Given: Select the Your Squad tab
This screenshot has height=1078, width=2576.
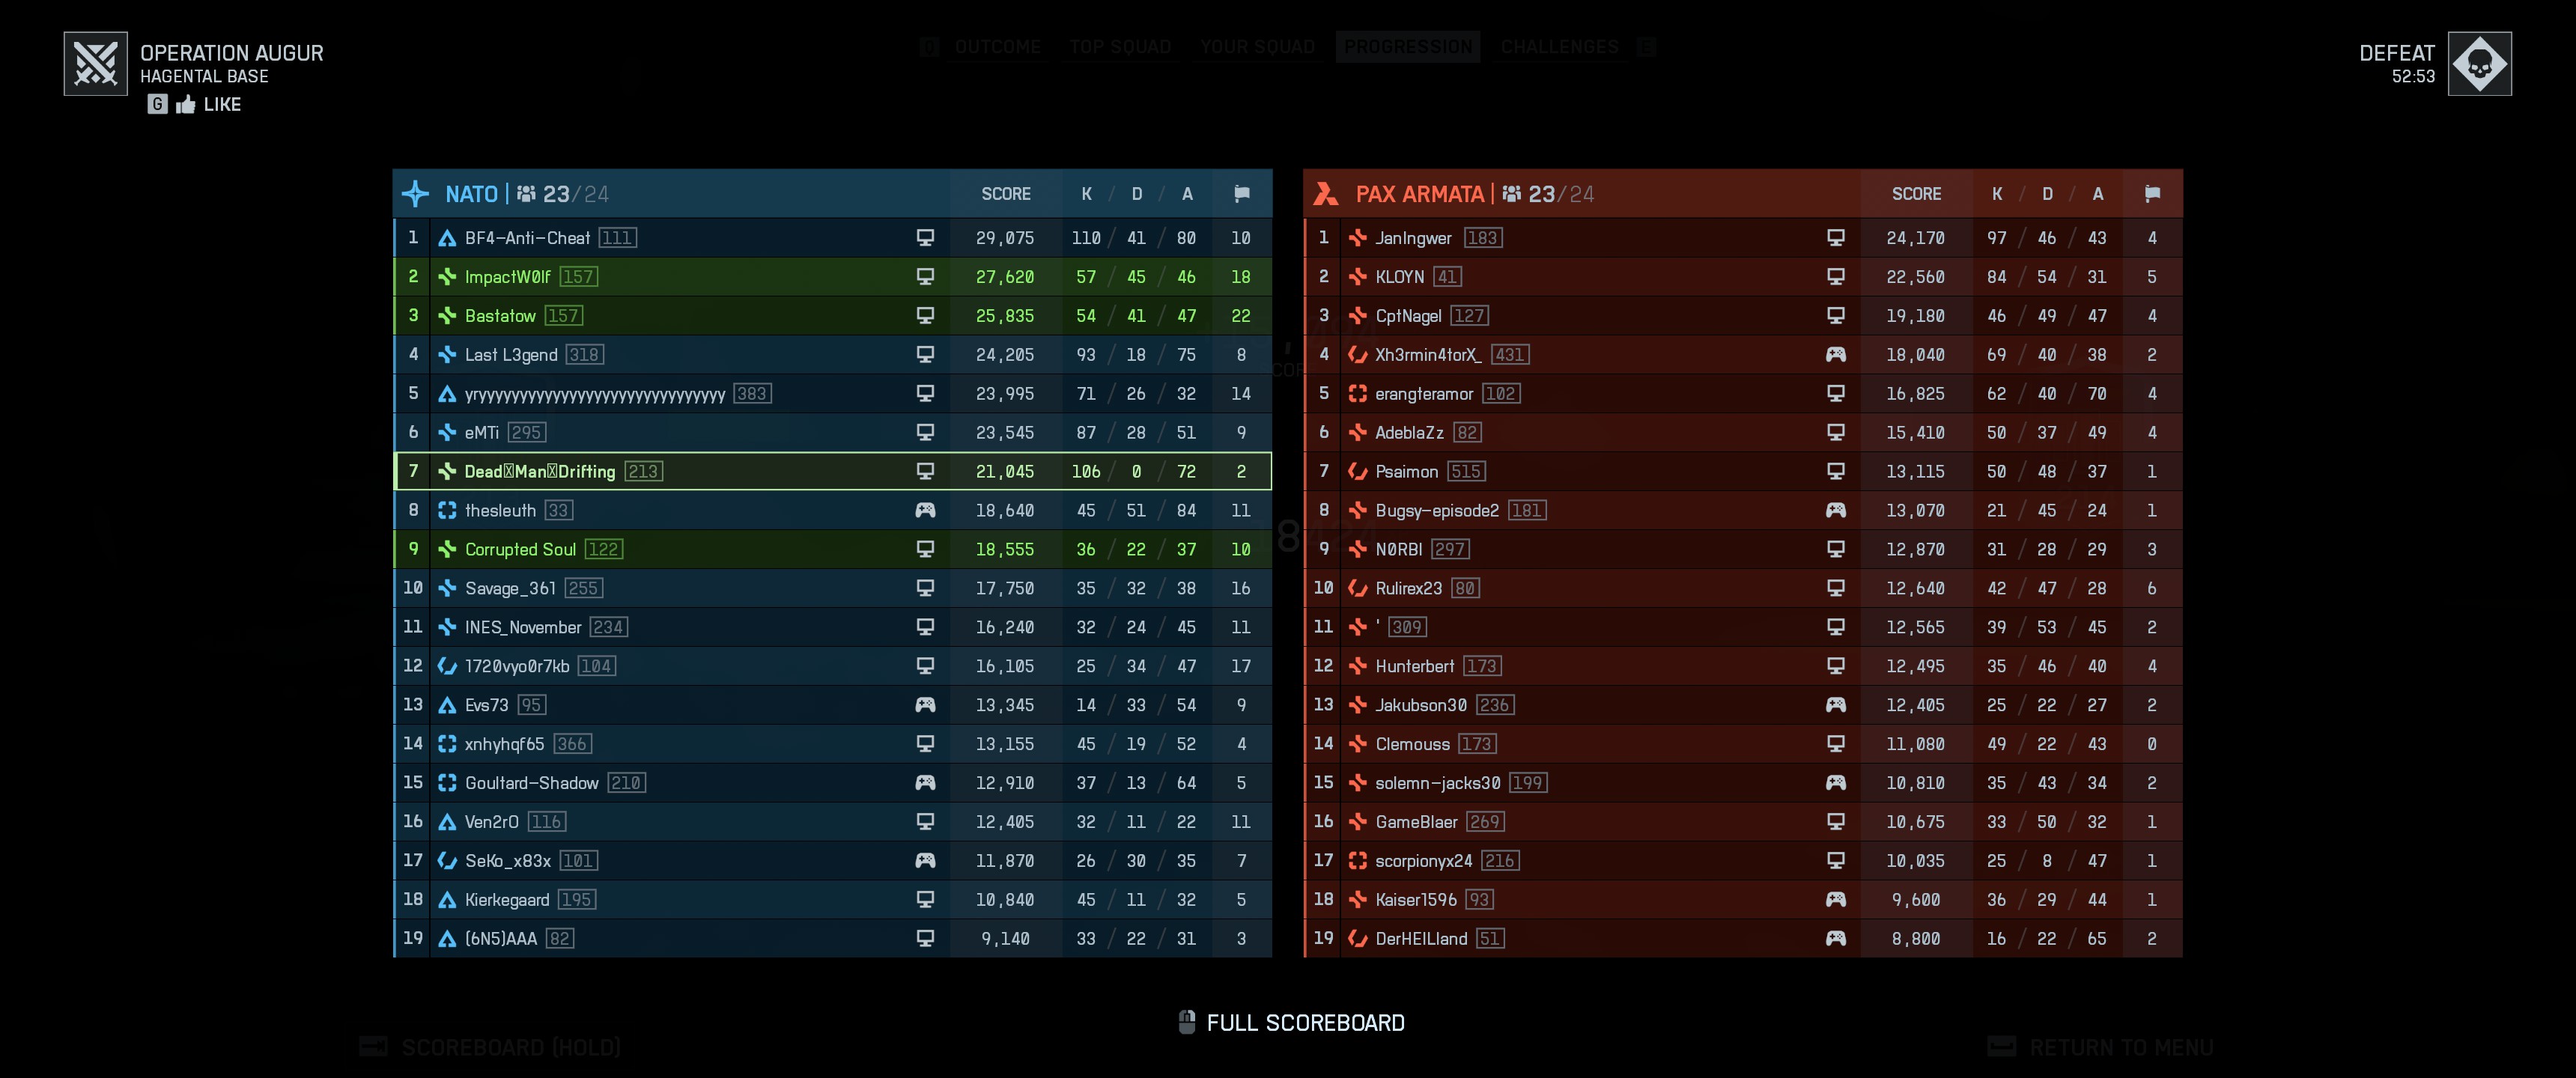Looking at the screenshot, I should pos(1257,47).
